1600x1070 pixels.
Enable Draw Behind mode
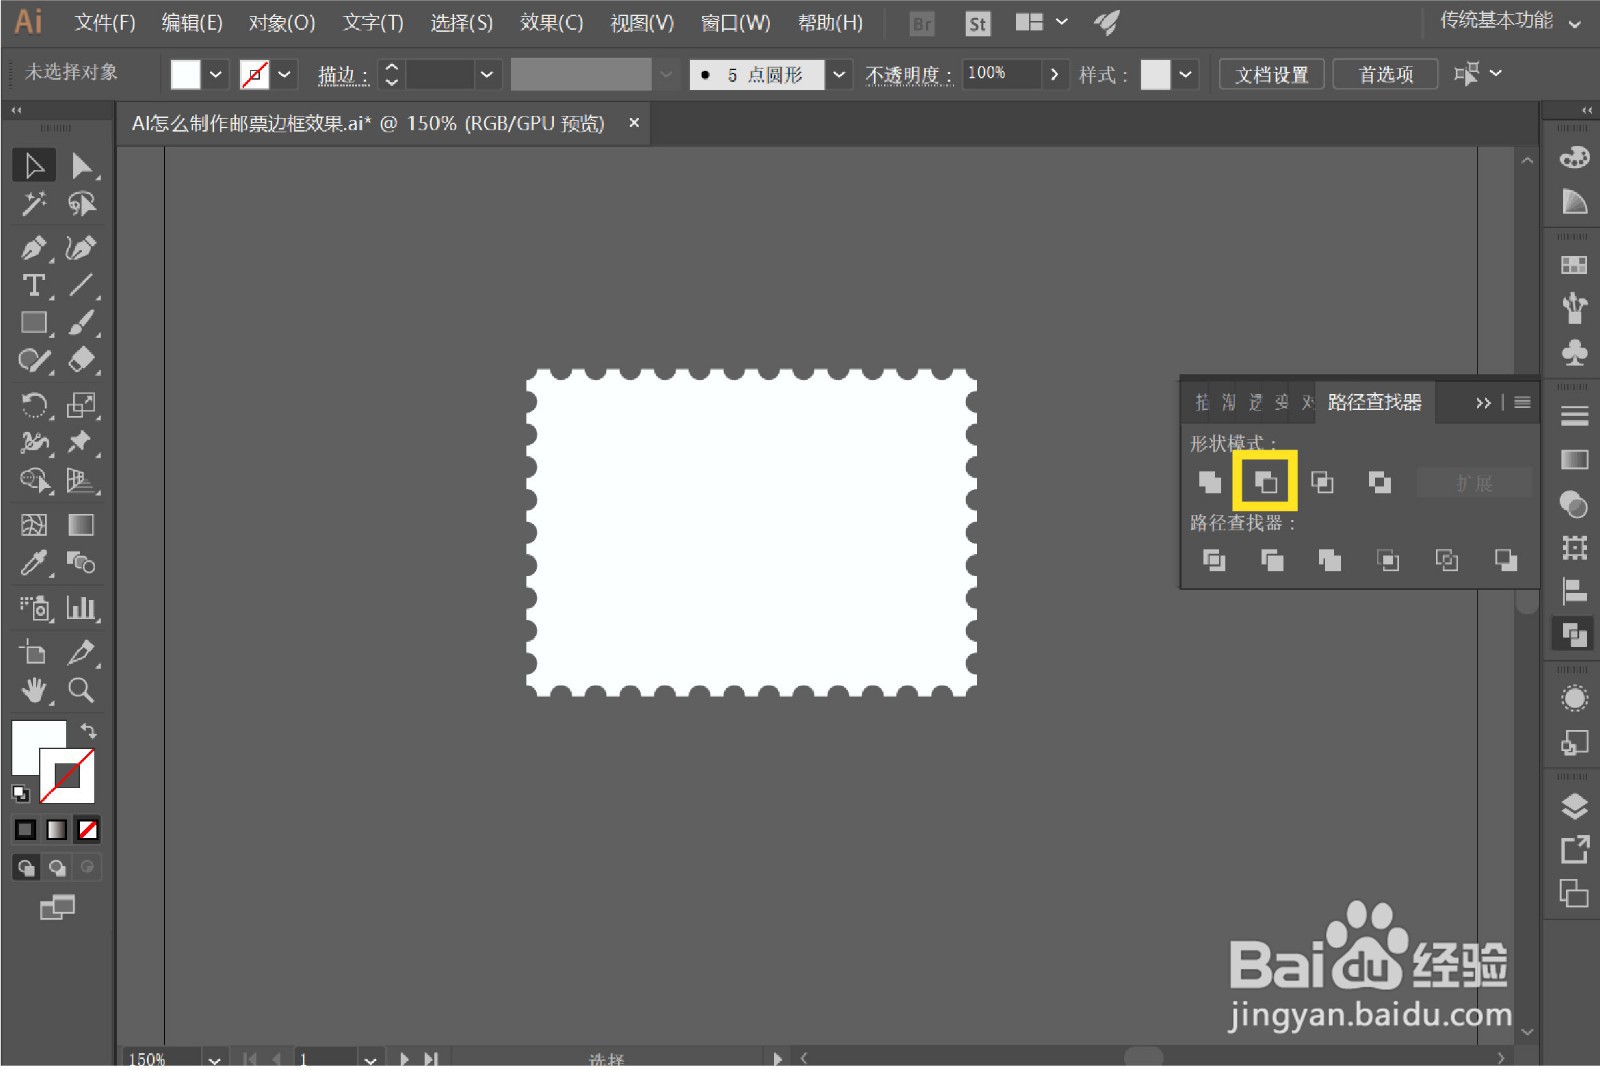(x=57, y=867)
